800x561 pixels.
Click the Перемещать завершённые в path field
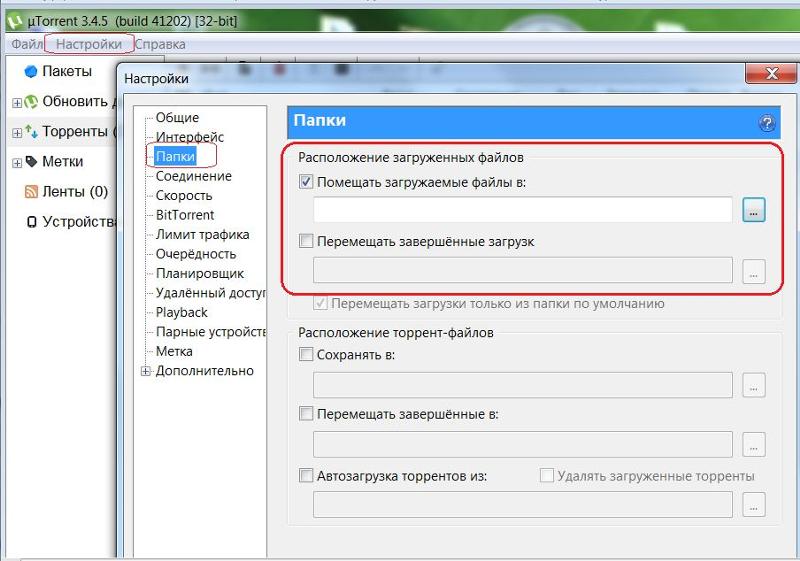pos(522,444)
